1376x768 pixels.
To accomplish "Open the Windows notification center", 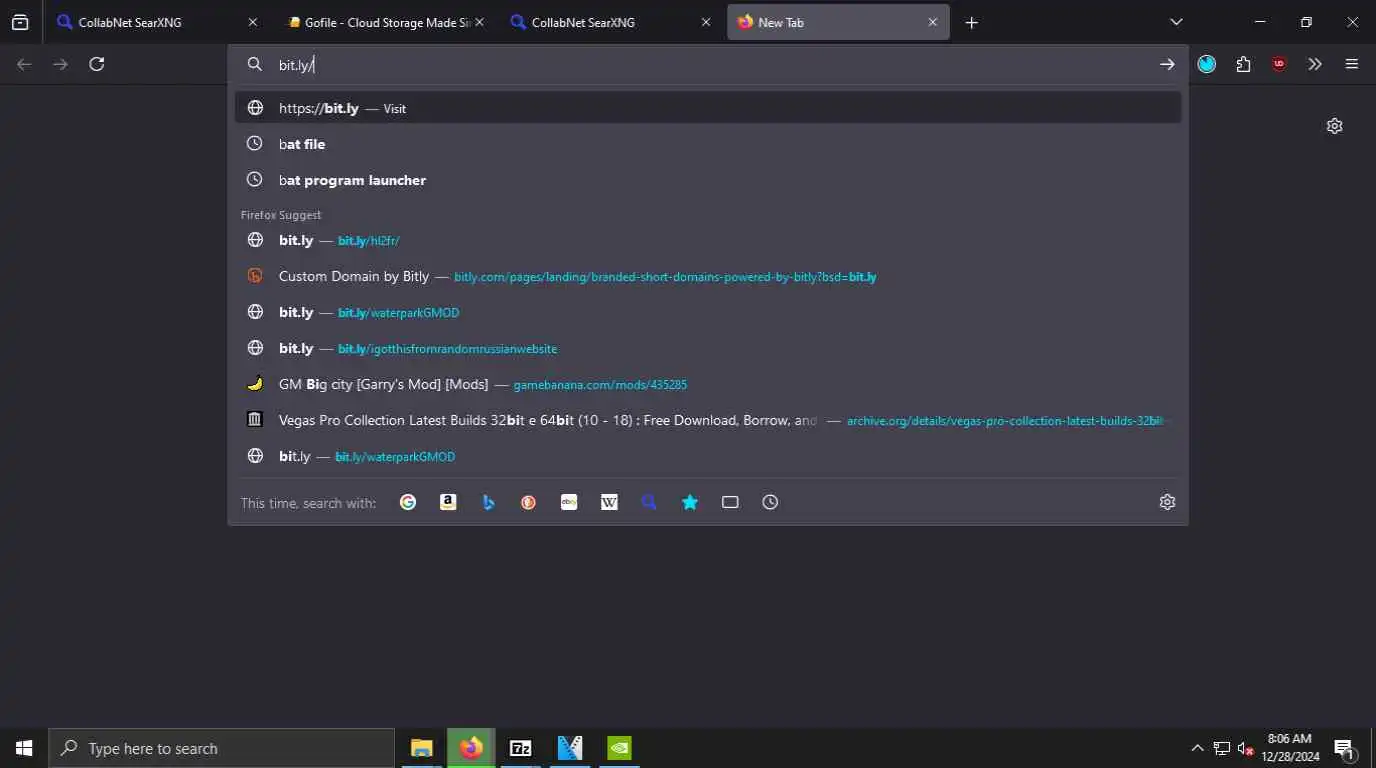I will pyautogui.click(x=1344, y=748).
